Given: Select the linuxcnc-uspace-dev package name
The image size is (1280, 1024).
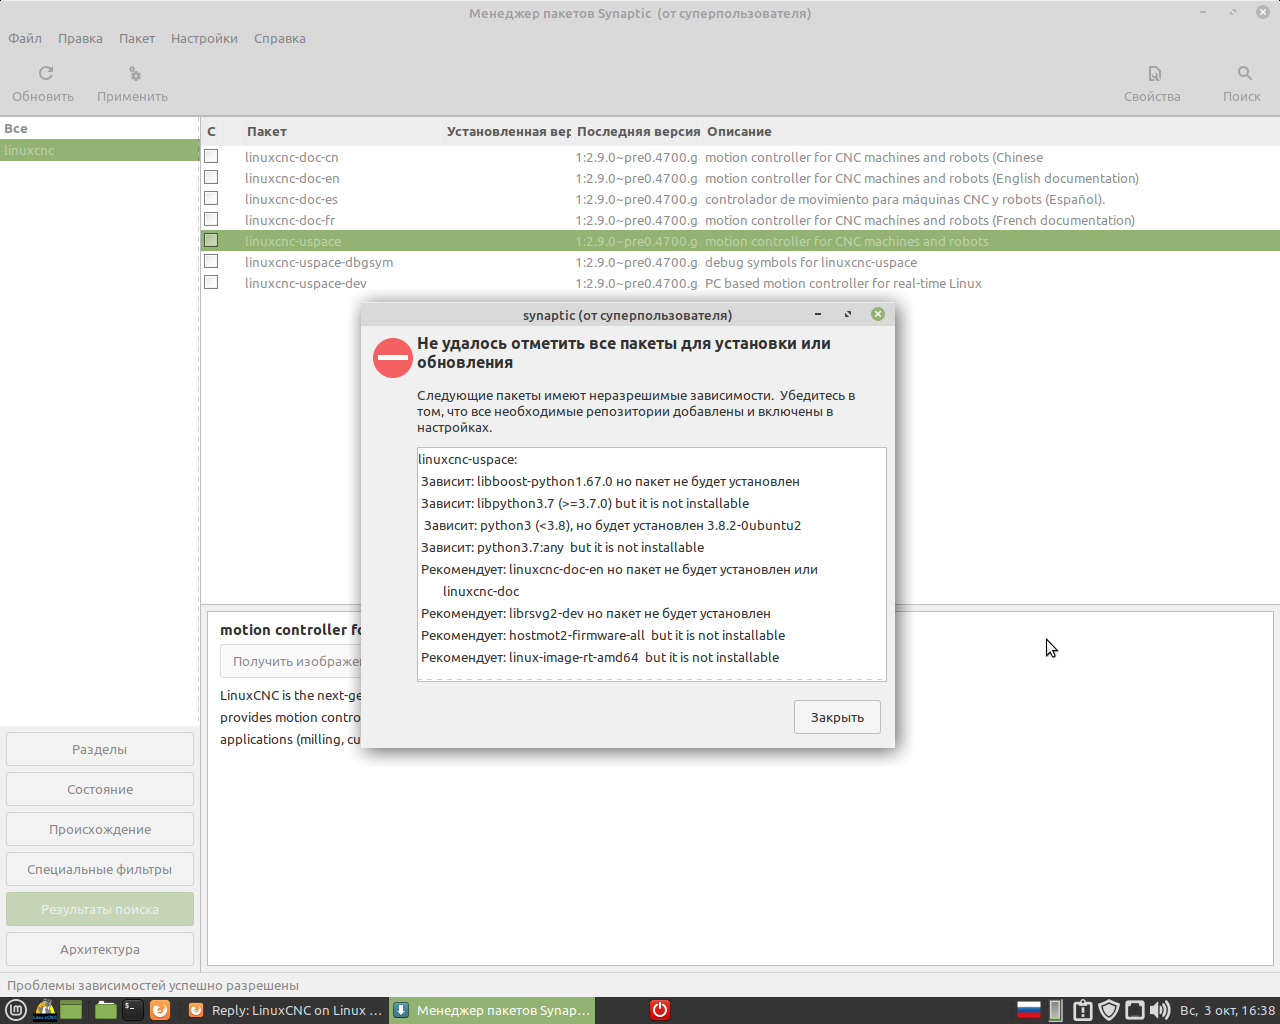Looking at the screenshot, I should pyautogui.click(x=306, y=283).
